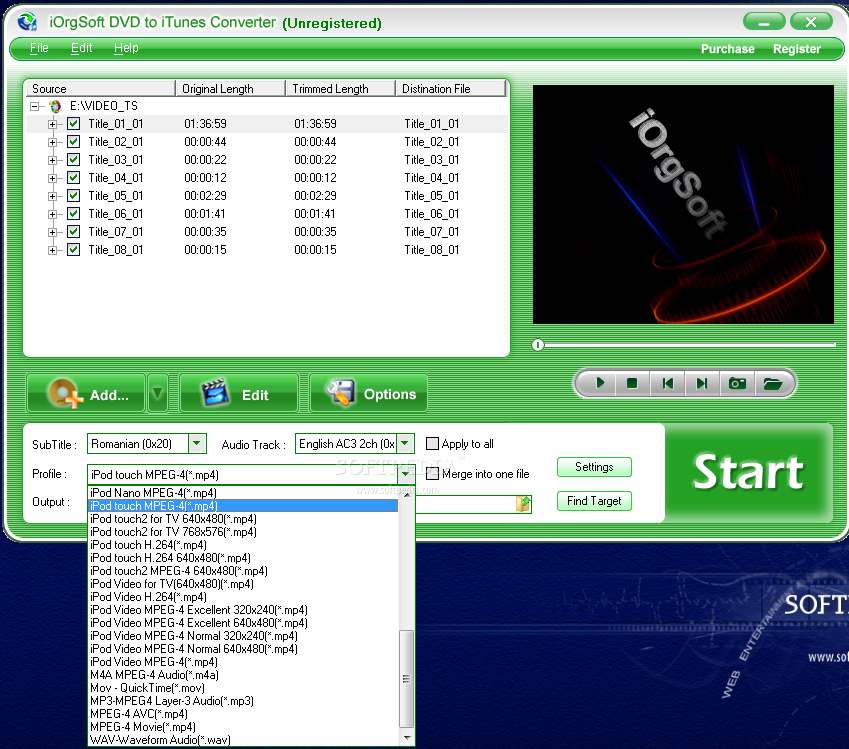The width and height of the screenshot is (849, 749).
Task: Select MP3-MPEG4 Layer-3 Audio(*.mp3) profile
Action: click(243, 701)
